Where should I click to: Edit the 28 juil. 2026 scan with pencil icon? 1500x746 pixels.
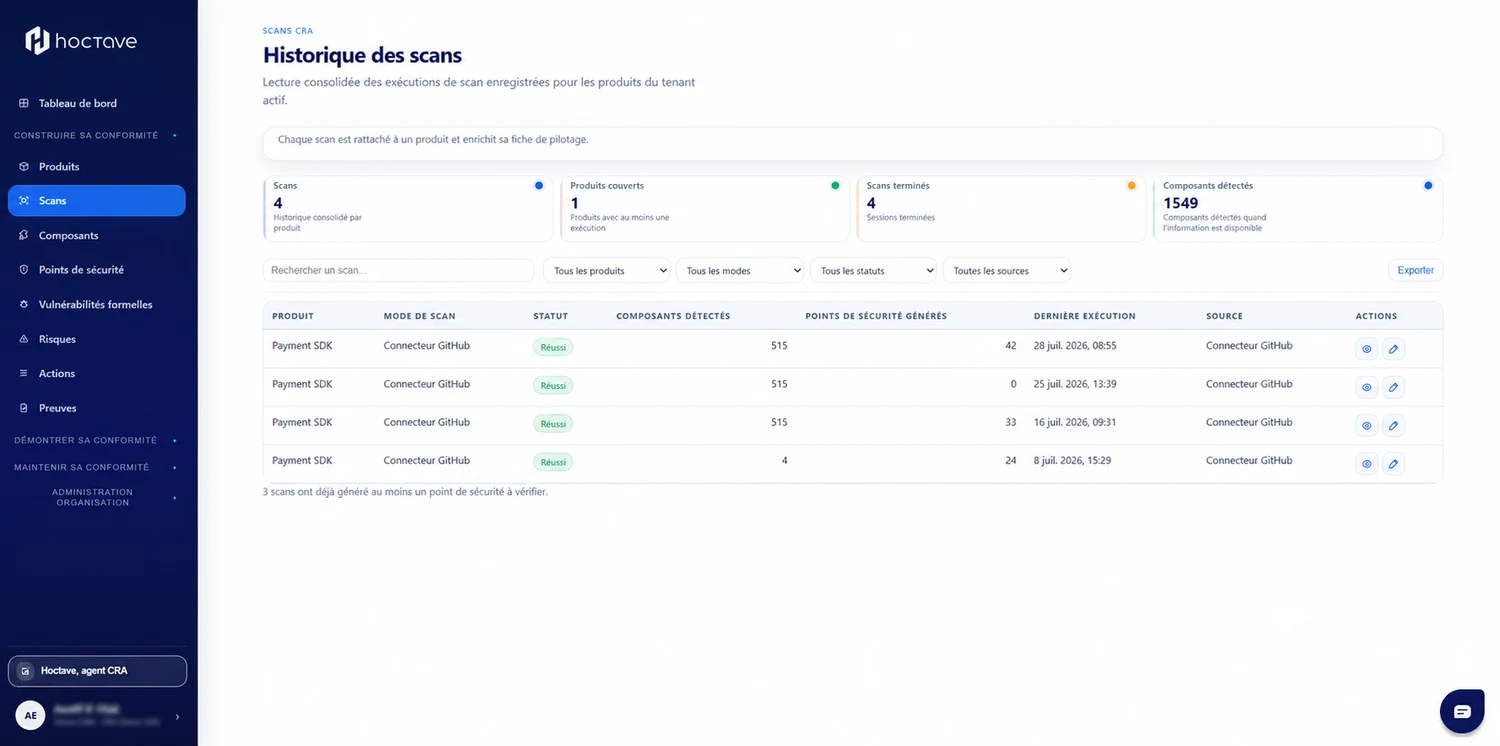point(1394,349)
